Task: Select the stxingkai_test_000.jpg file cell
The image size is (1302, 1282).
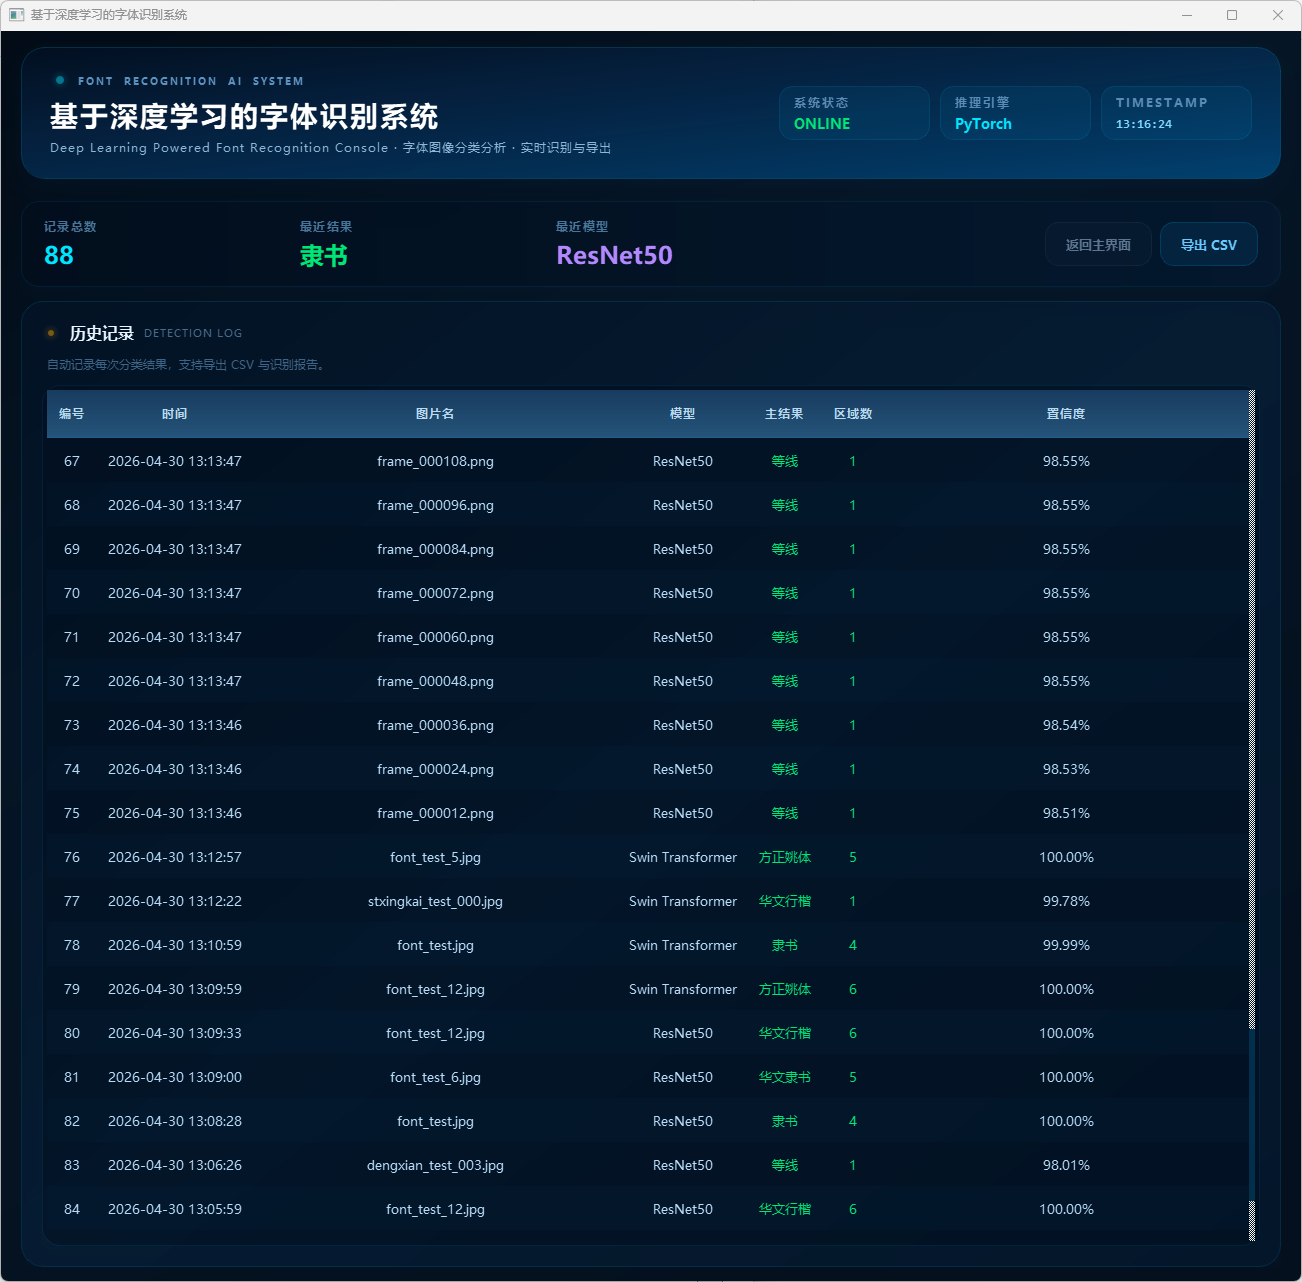Action: click(x=435, y=901)
